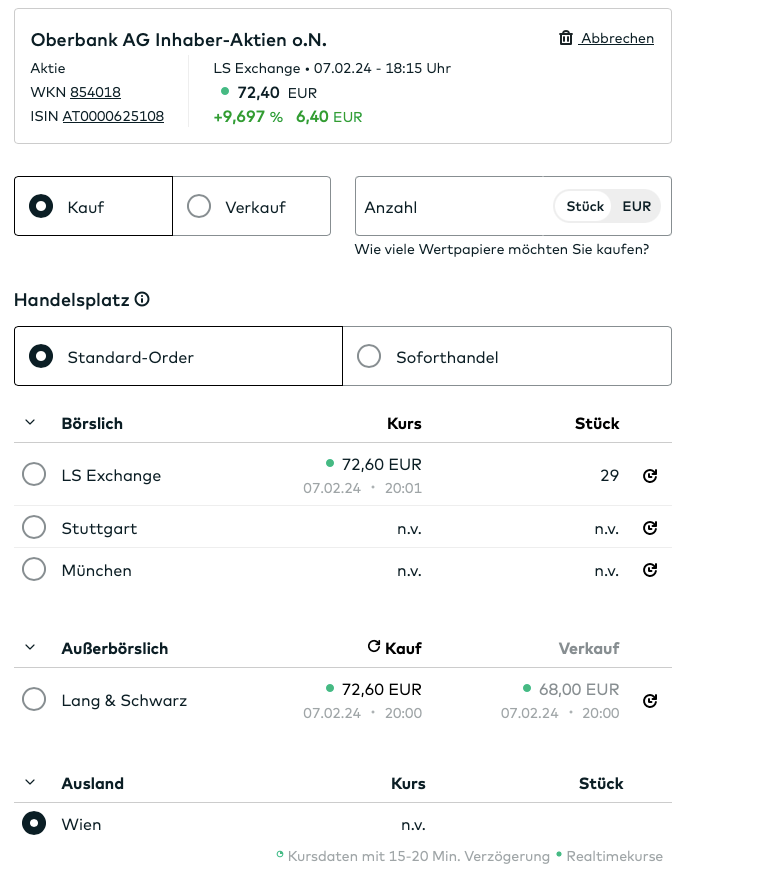
Task: Collapse the Ausland section
Action: click(x=30, y=783)
